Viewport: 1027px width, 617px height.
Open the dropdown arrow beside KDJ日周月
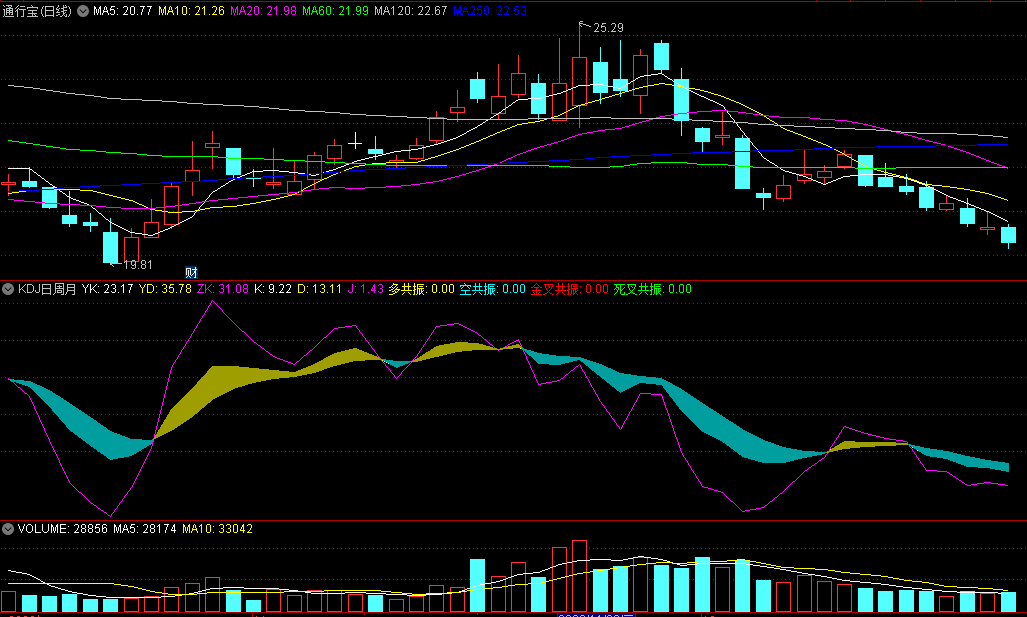[x=8, y=289]
